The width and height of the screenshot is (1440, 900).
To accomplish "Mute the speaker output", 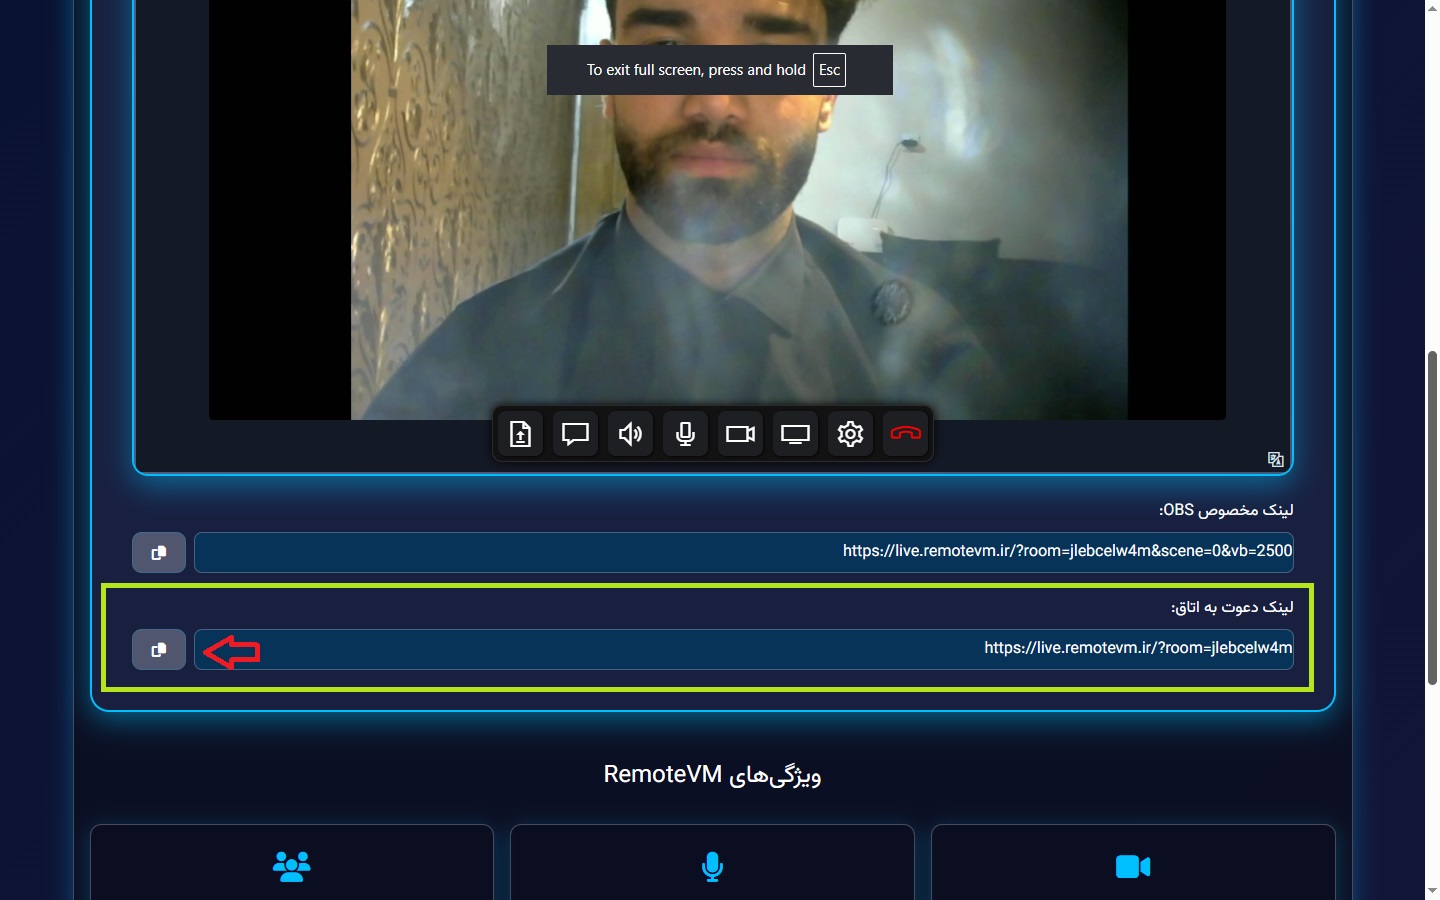I will tap(630, 434).
